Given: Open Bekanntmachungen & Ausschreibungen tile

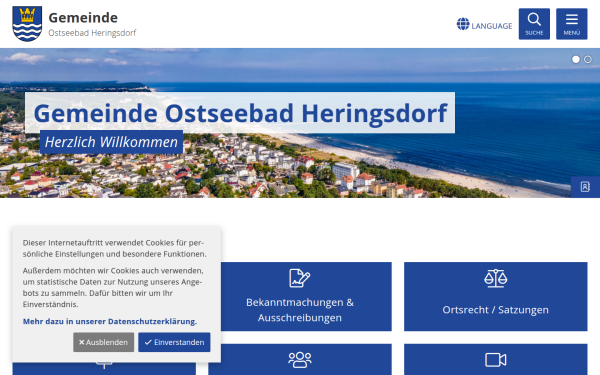Looking at the screenshot, I should (x=300, y=297).
